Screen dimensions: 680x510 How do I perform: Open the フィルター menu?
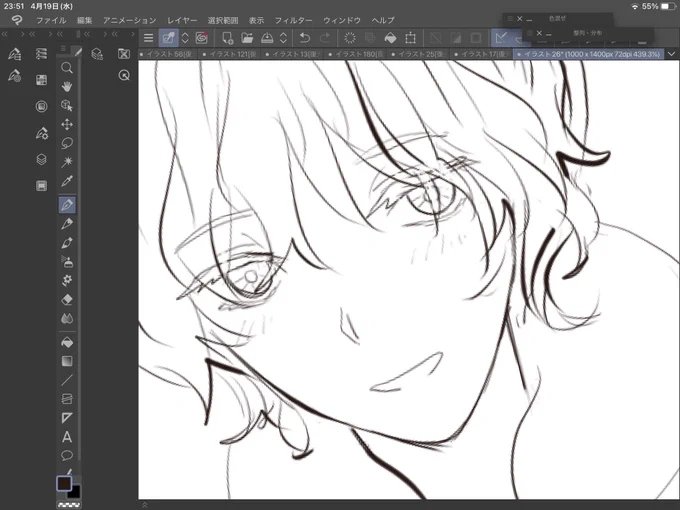293,20
